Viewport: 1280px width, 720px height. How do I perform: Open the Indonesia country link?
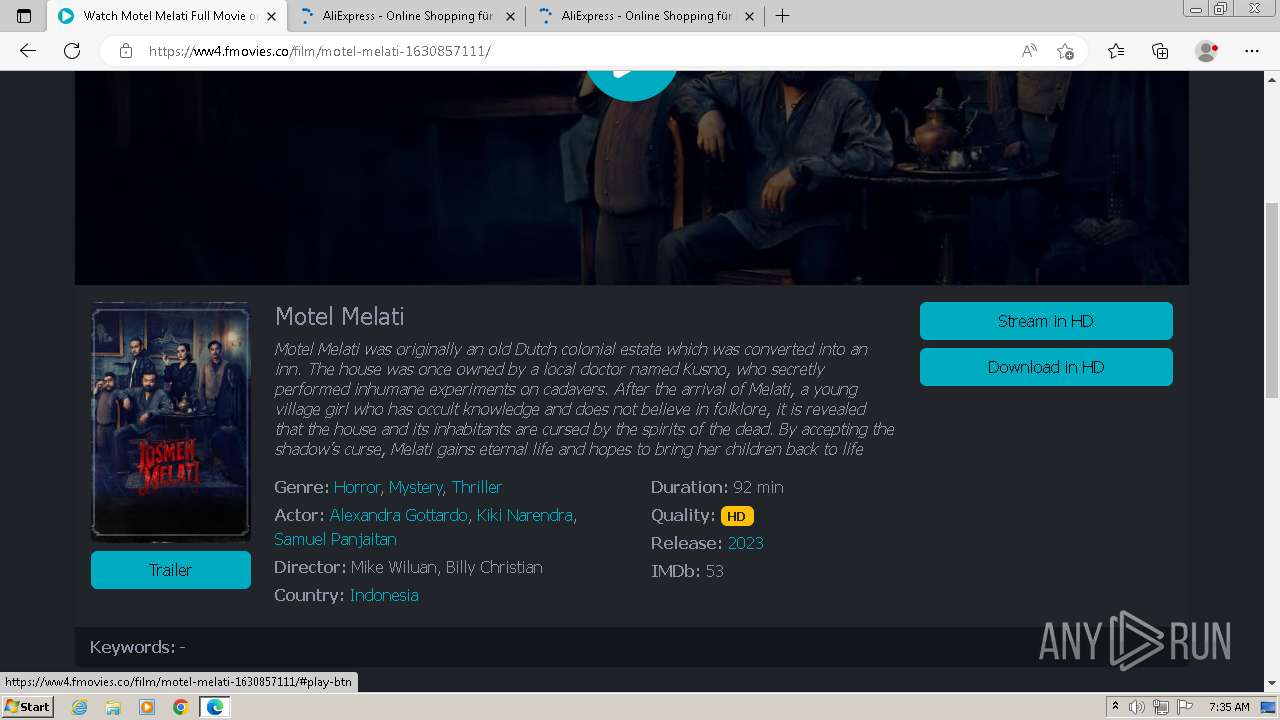384,595
